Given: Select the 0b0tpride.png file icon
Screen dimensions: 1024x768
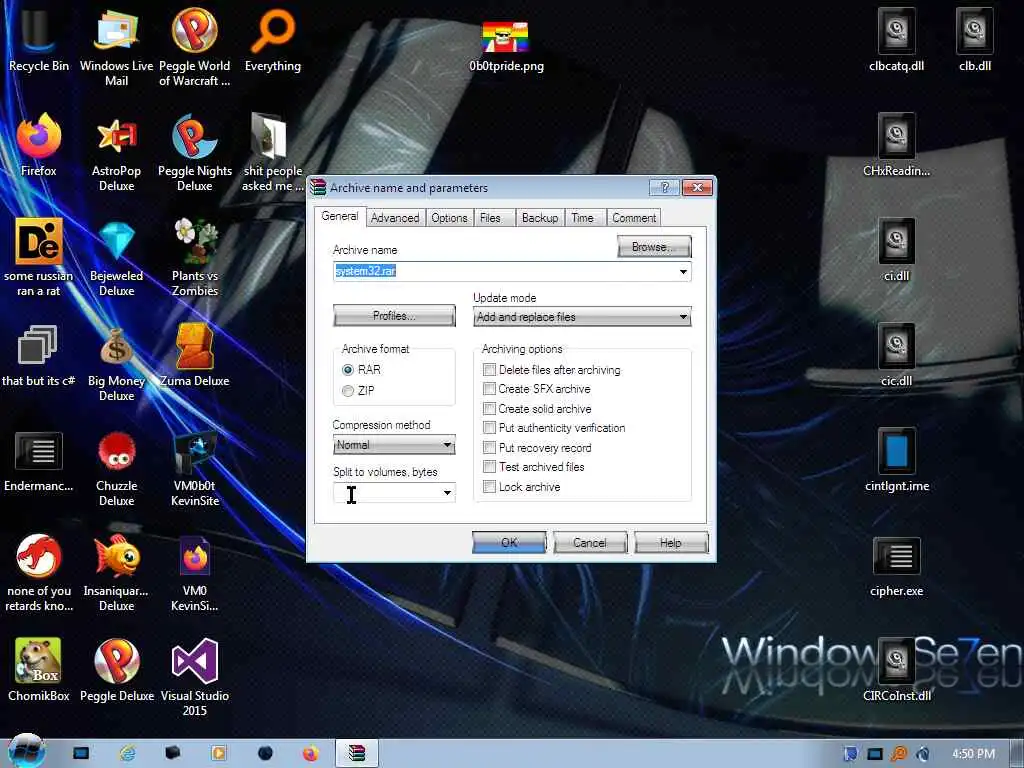Looking at the screenshot, I should coord(506,46).
